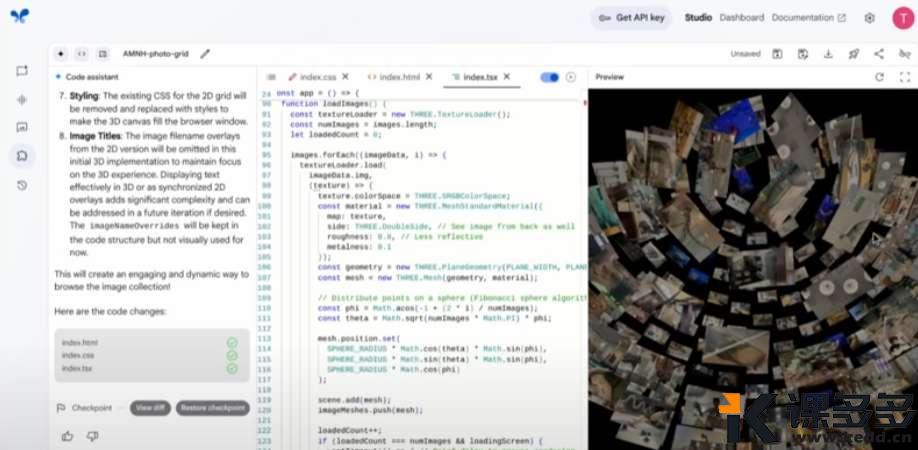Screen dimensions: 918x450
Task: Click the 'function loadImages()' code line
Action: point(333,104)
